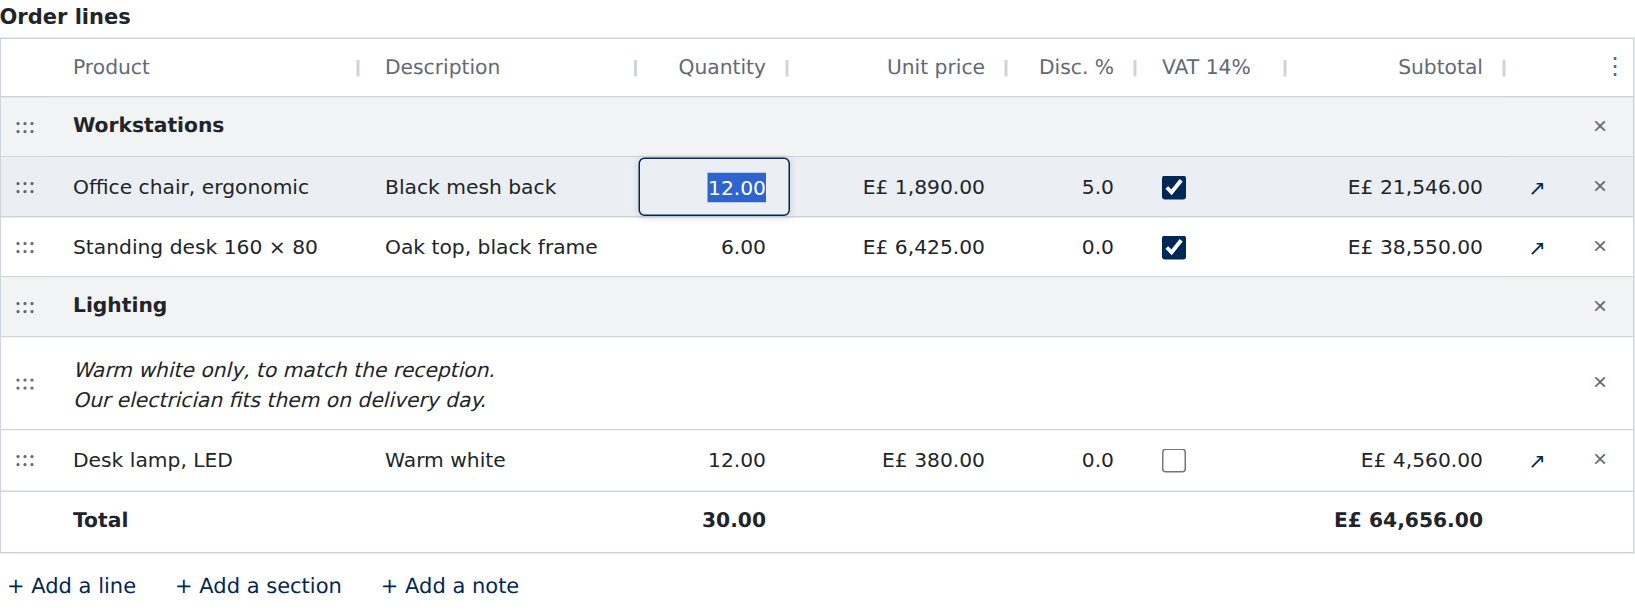Viewport: 1635px width, 612px height.
Task: Select the Standing desk quantity 6.00
Action: coord(743,247)
